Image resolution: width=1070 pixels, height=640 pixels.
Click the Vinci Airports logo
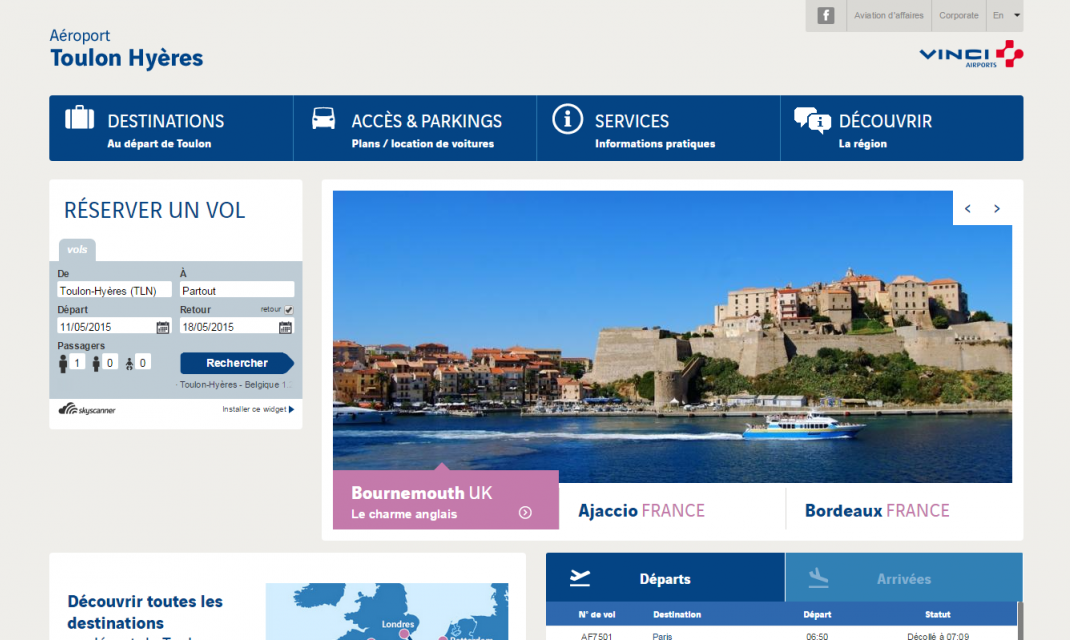pos(970,54)
